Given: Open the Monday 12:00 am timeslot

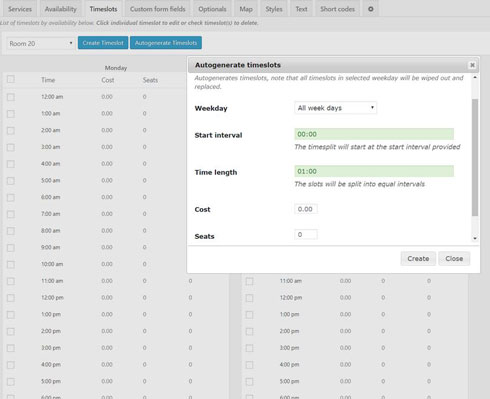Looking at the screenshot, I should [x=52, y=97].
